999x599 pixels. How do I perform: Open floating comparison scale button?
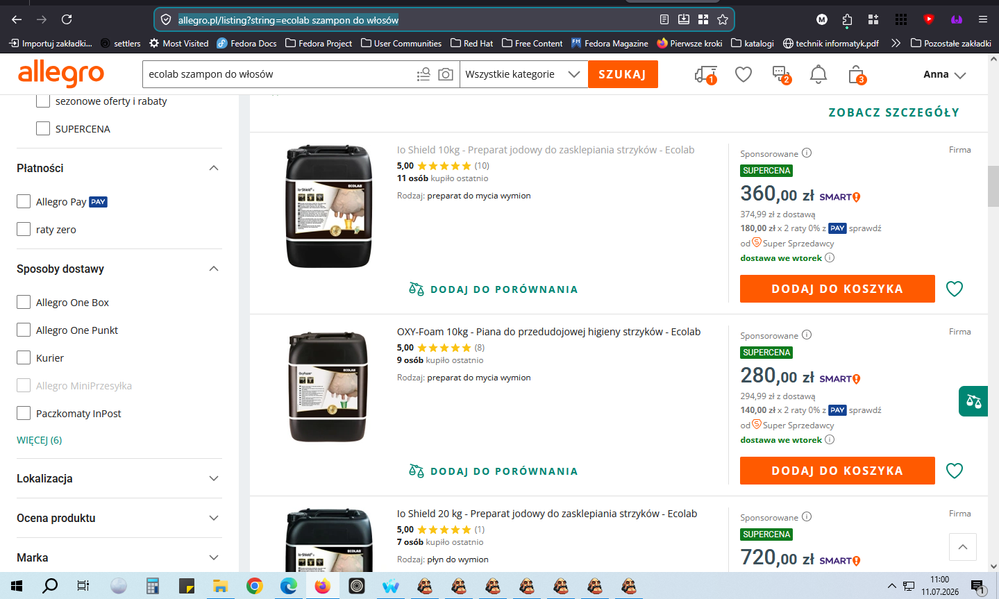tap(974, 401)
